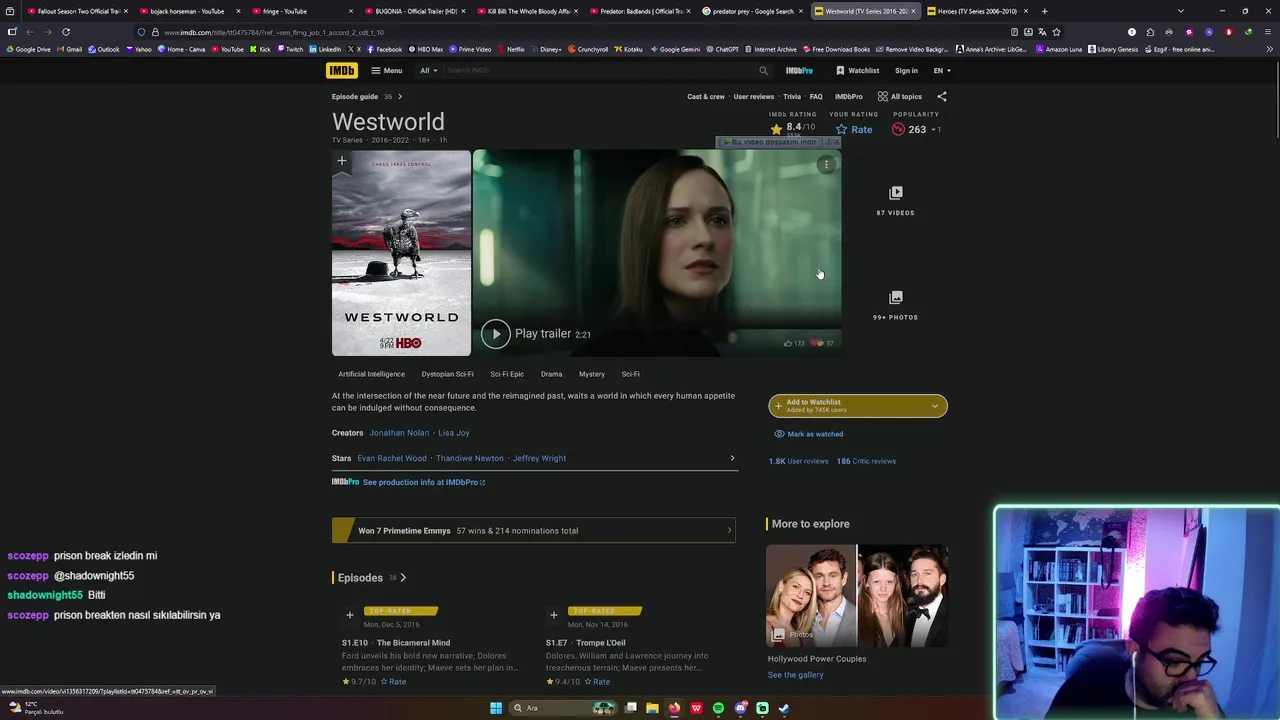Viewport: 1280px width, 720px height.
Task: Open the IMDb Menu
Action: (386, 70)
